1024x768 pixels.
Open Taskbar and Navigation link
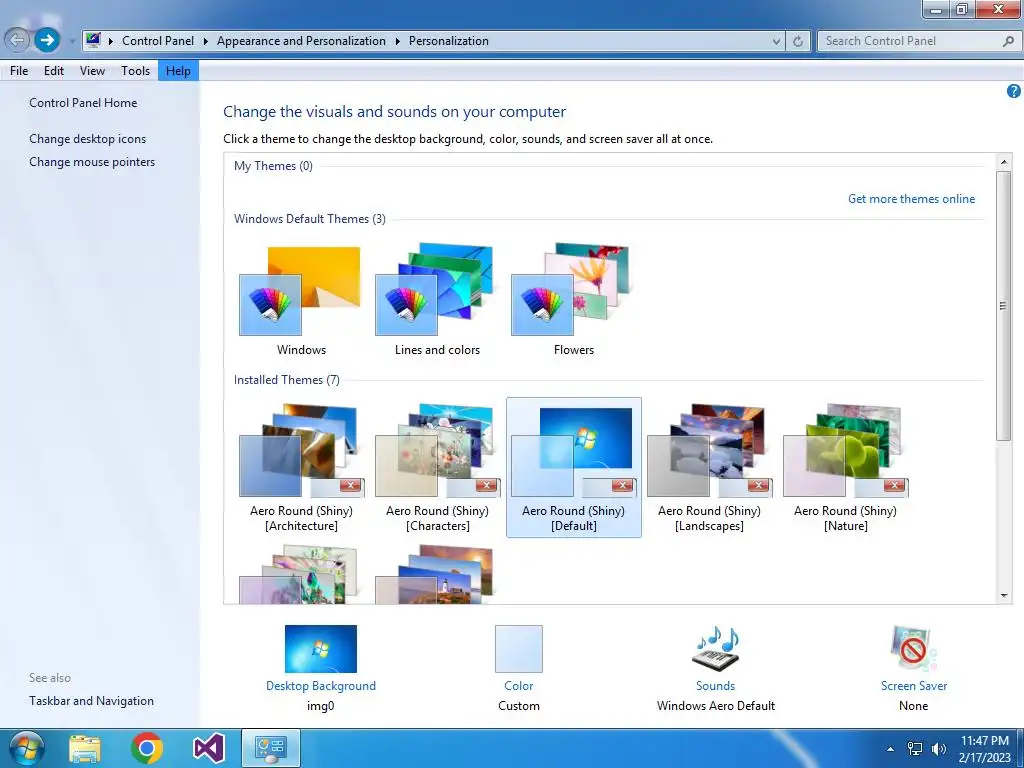pos(91,701)
